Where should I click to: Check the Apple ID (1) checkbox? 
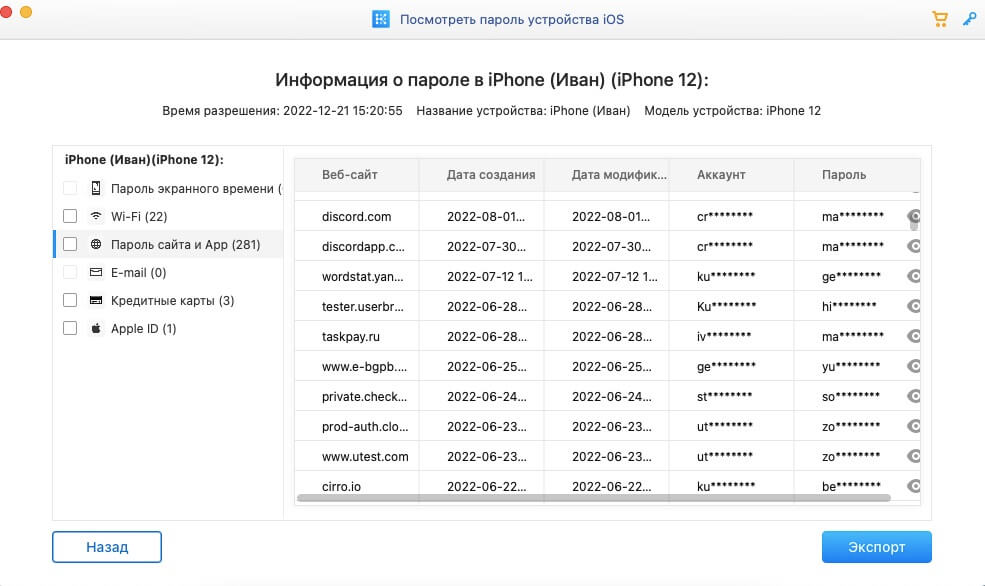point(70,328)
